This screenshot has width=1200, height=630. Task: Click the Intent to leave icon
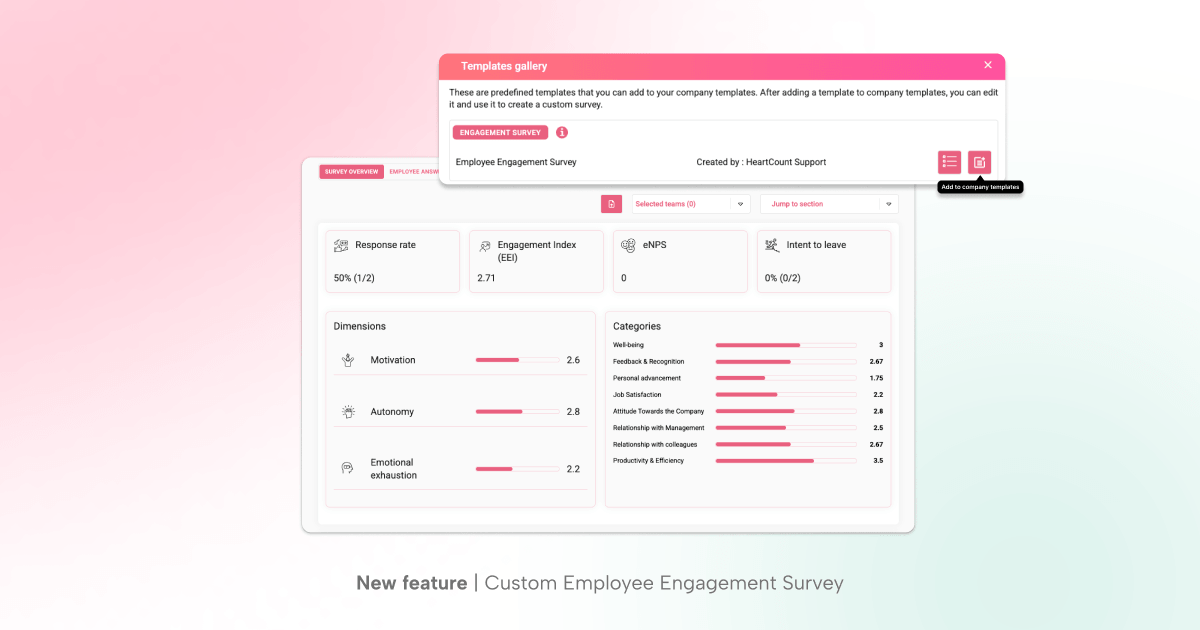(771, 243)
